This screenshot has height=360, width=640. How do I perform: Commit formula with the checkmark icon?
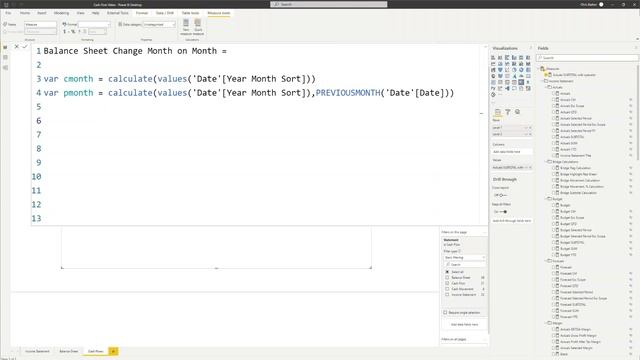click(x=25, y=47)
